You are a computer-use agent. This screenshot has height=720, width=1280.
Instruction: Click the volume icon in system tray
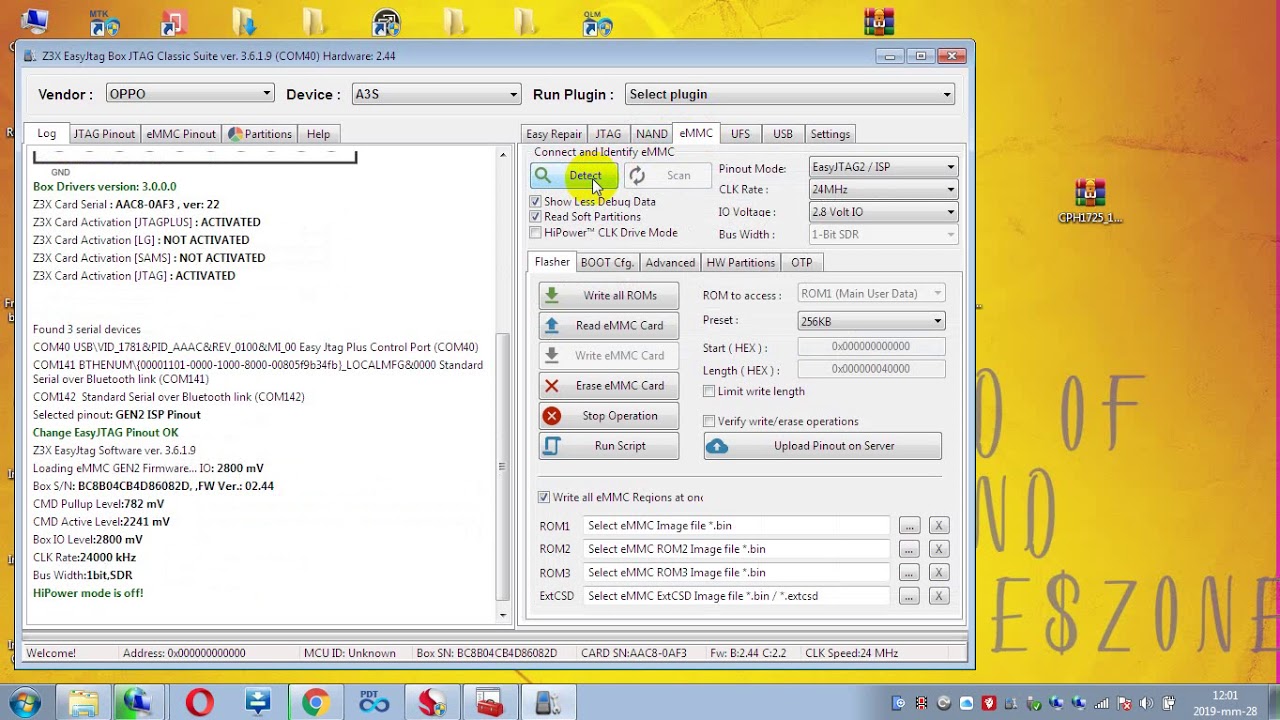[1145, 703]
